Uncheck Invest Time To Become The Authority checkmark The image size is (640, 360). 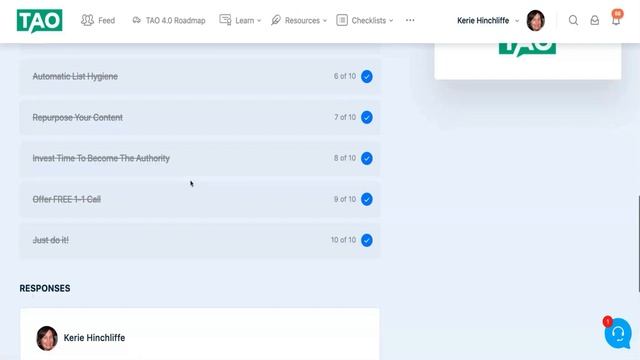tap(367, 158)
